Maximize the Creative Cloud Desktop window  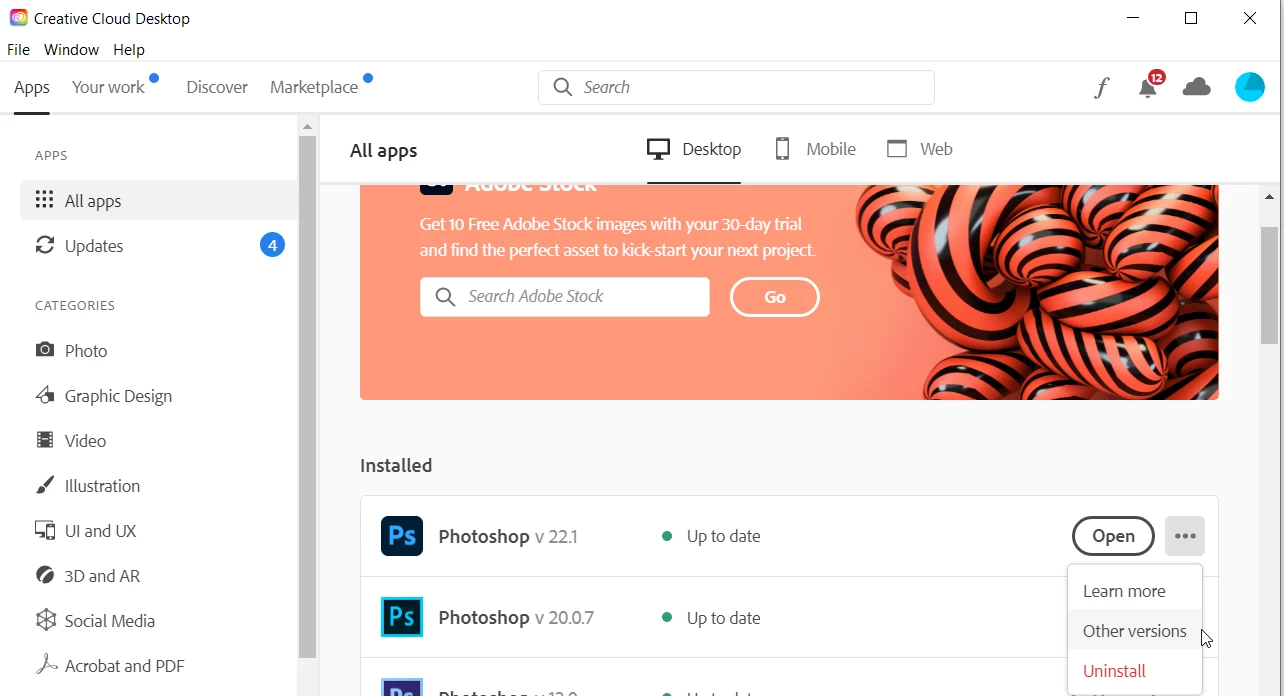pyautogui.click(x=1191, y=18)
